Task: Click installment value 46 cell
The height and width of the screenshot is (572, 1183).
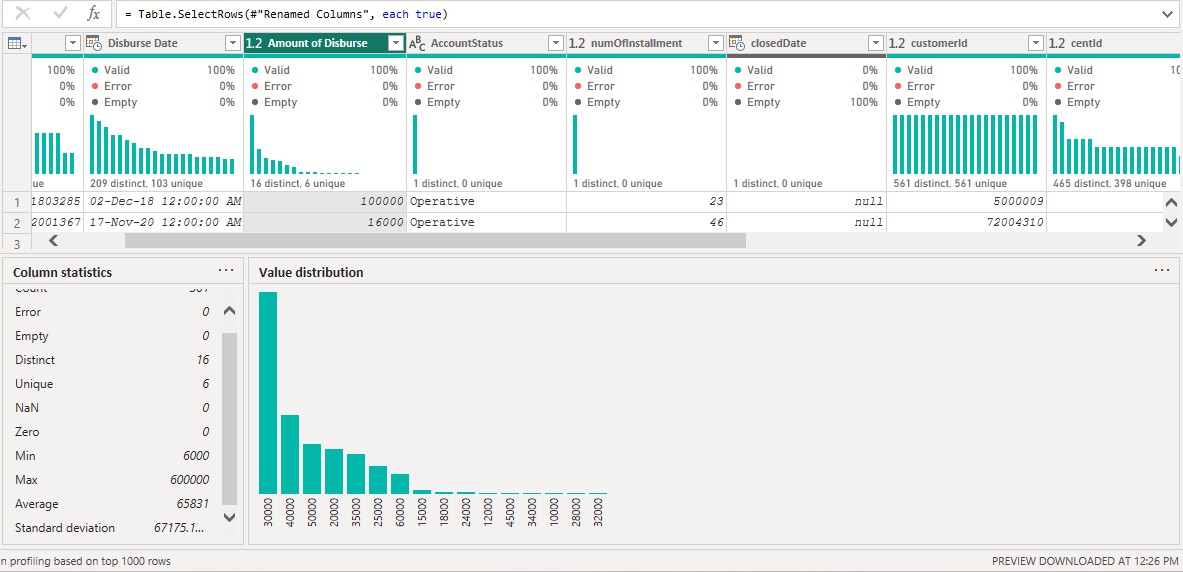Action: pyautogui.click(x=646, y=223)
